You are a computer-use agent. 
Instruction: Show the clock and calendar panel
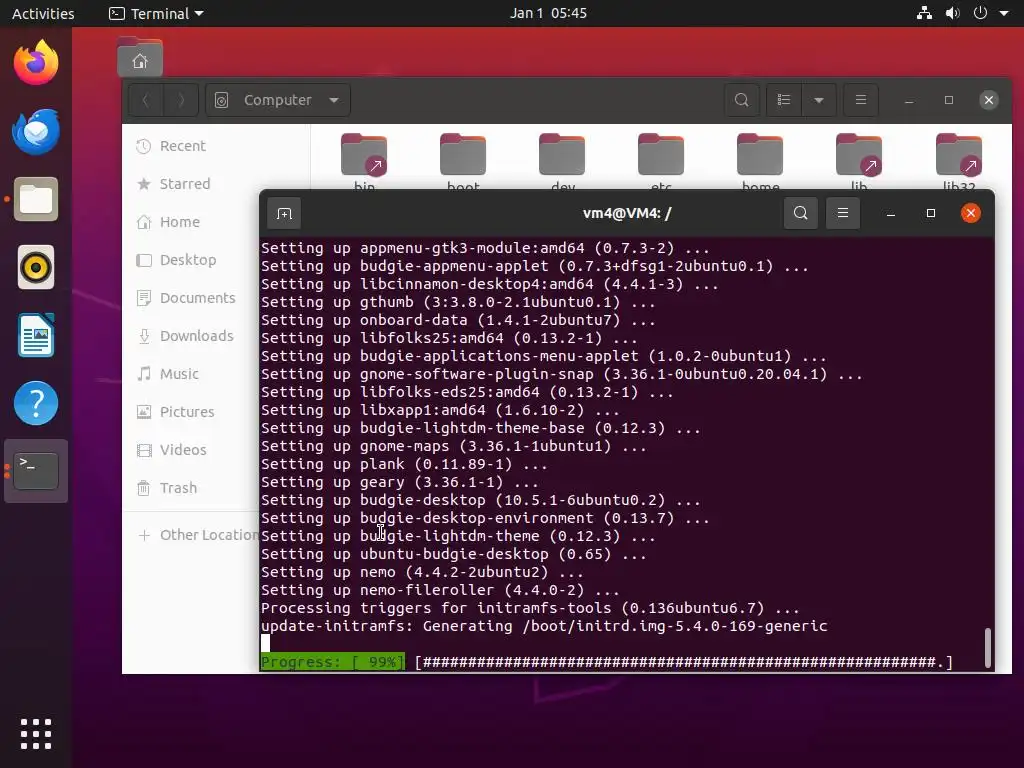pyautogui.click(x=548, y=13)
